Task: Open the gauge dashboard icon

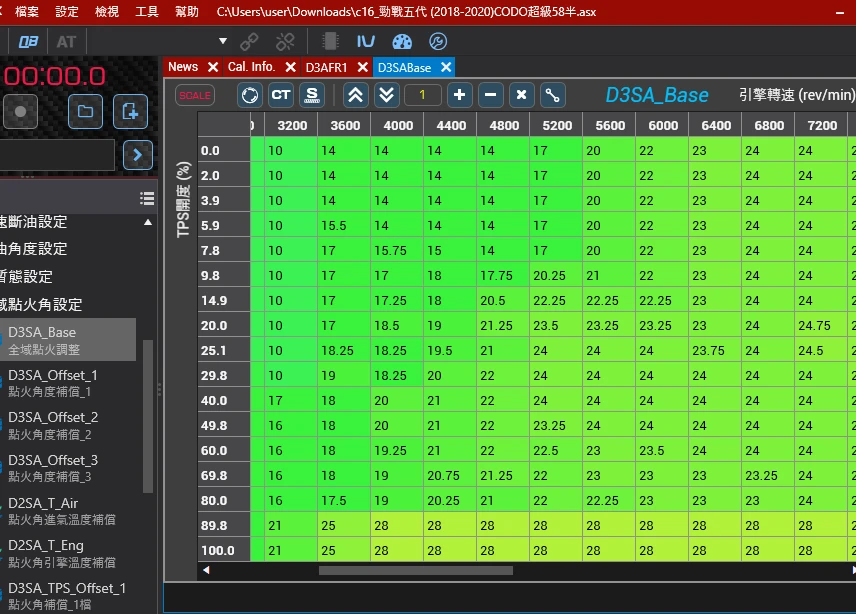Action: 402,41
